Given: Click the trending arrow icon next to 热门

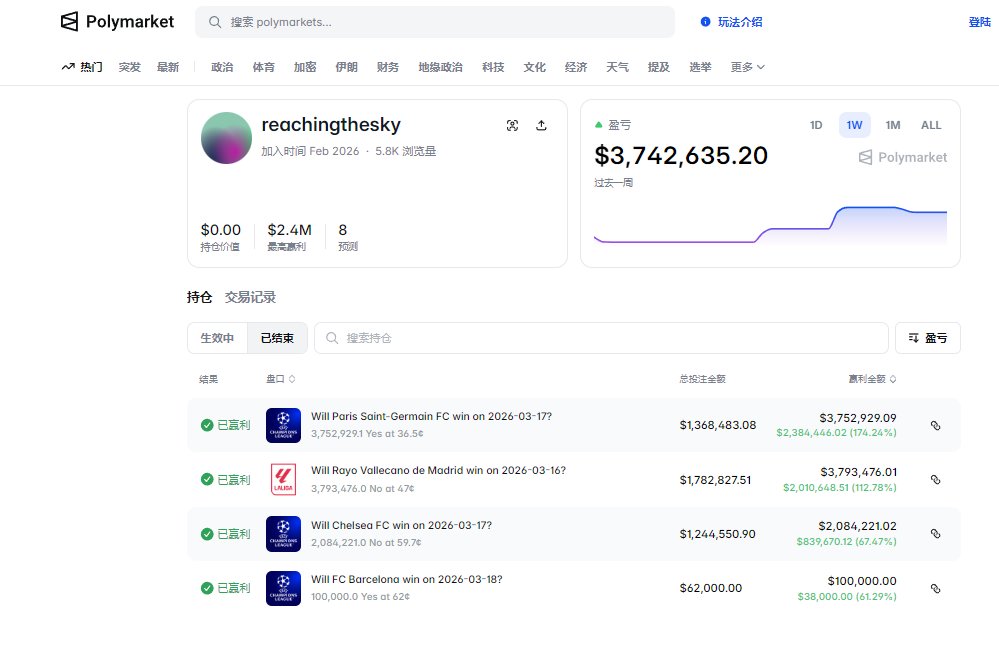Looking at the screenshot, I should (x=68, y=67).
